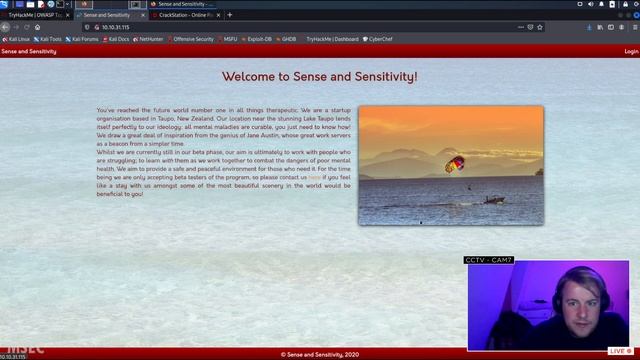Open the Kali Forums bookmark
Image resolution: width=640 pixels, height=360 pixels.
tap(82, 39)
